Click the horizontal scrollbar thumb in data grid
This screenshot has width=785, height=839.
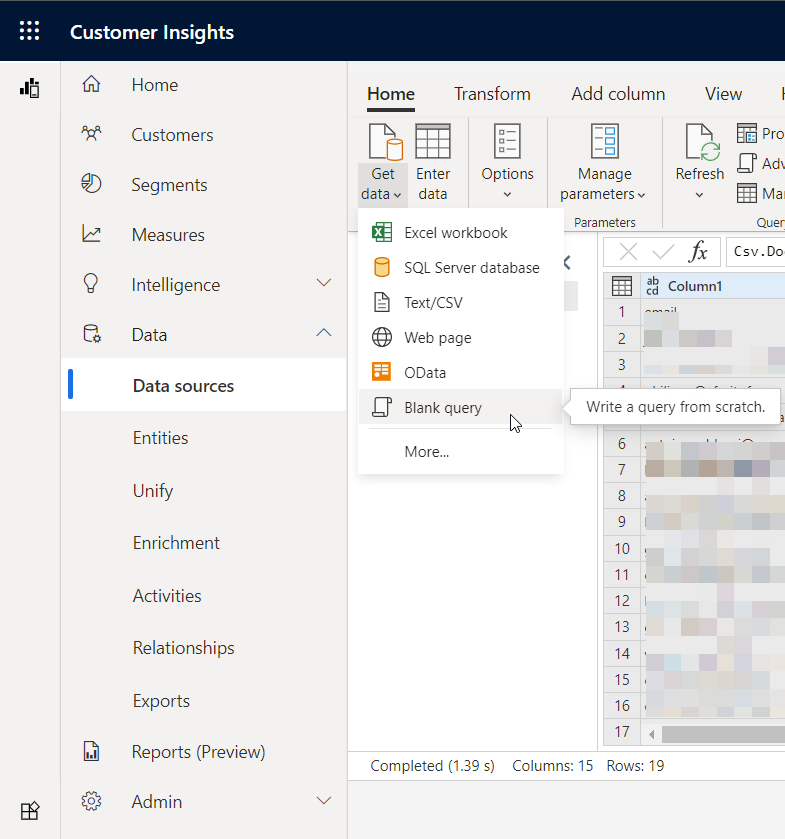coord(723,735)
